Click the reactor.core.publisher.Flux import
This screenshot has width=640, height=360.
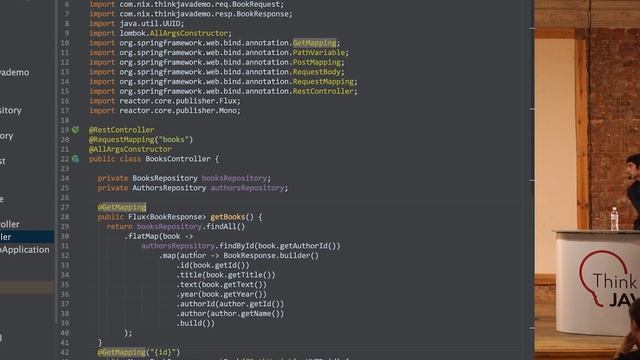point(178,101)
